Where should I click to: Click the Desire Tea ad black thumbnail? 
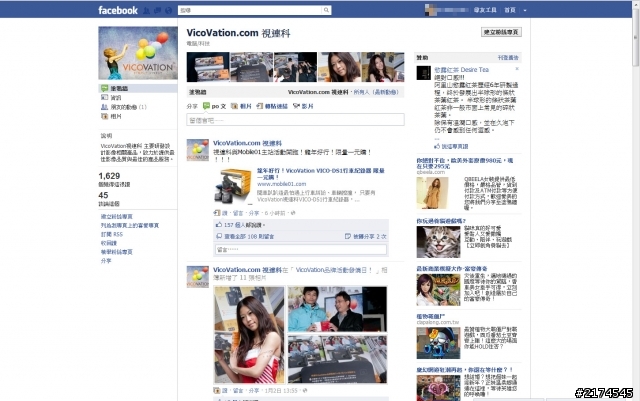tap(424, 73)
